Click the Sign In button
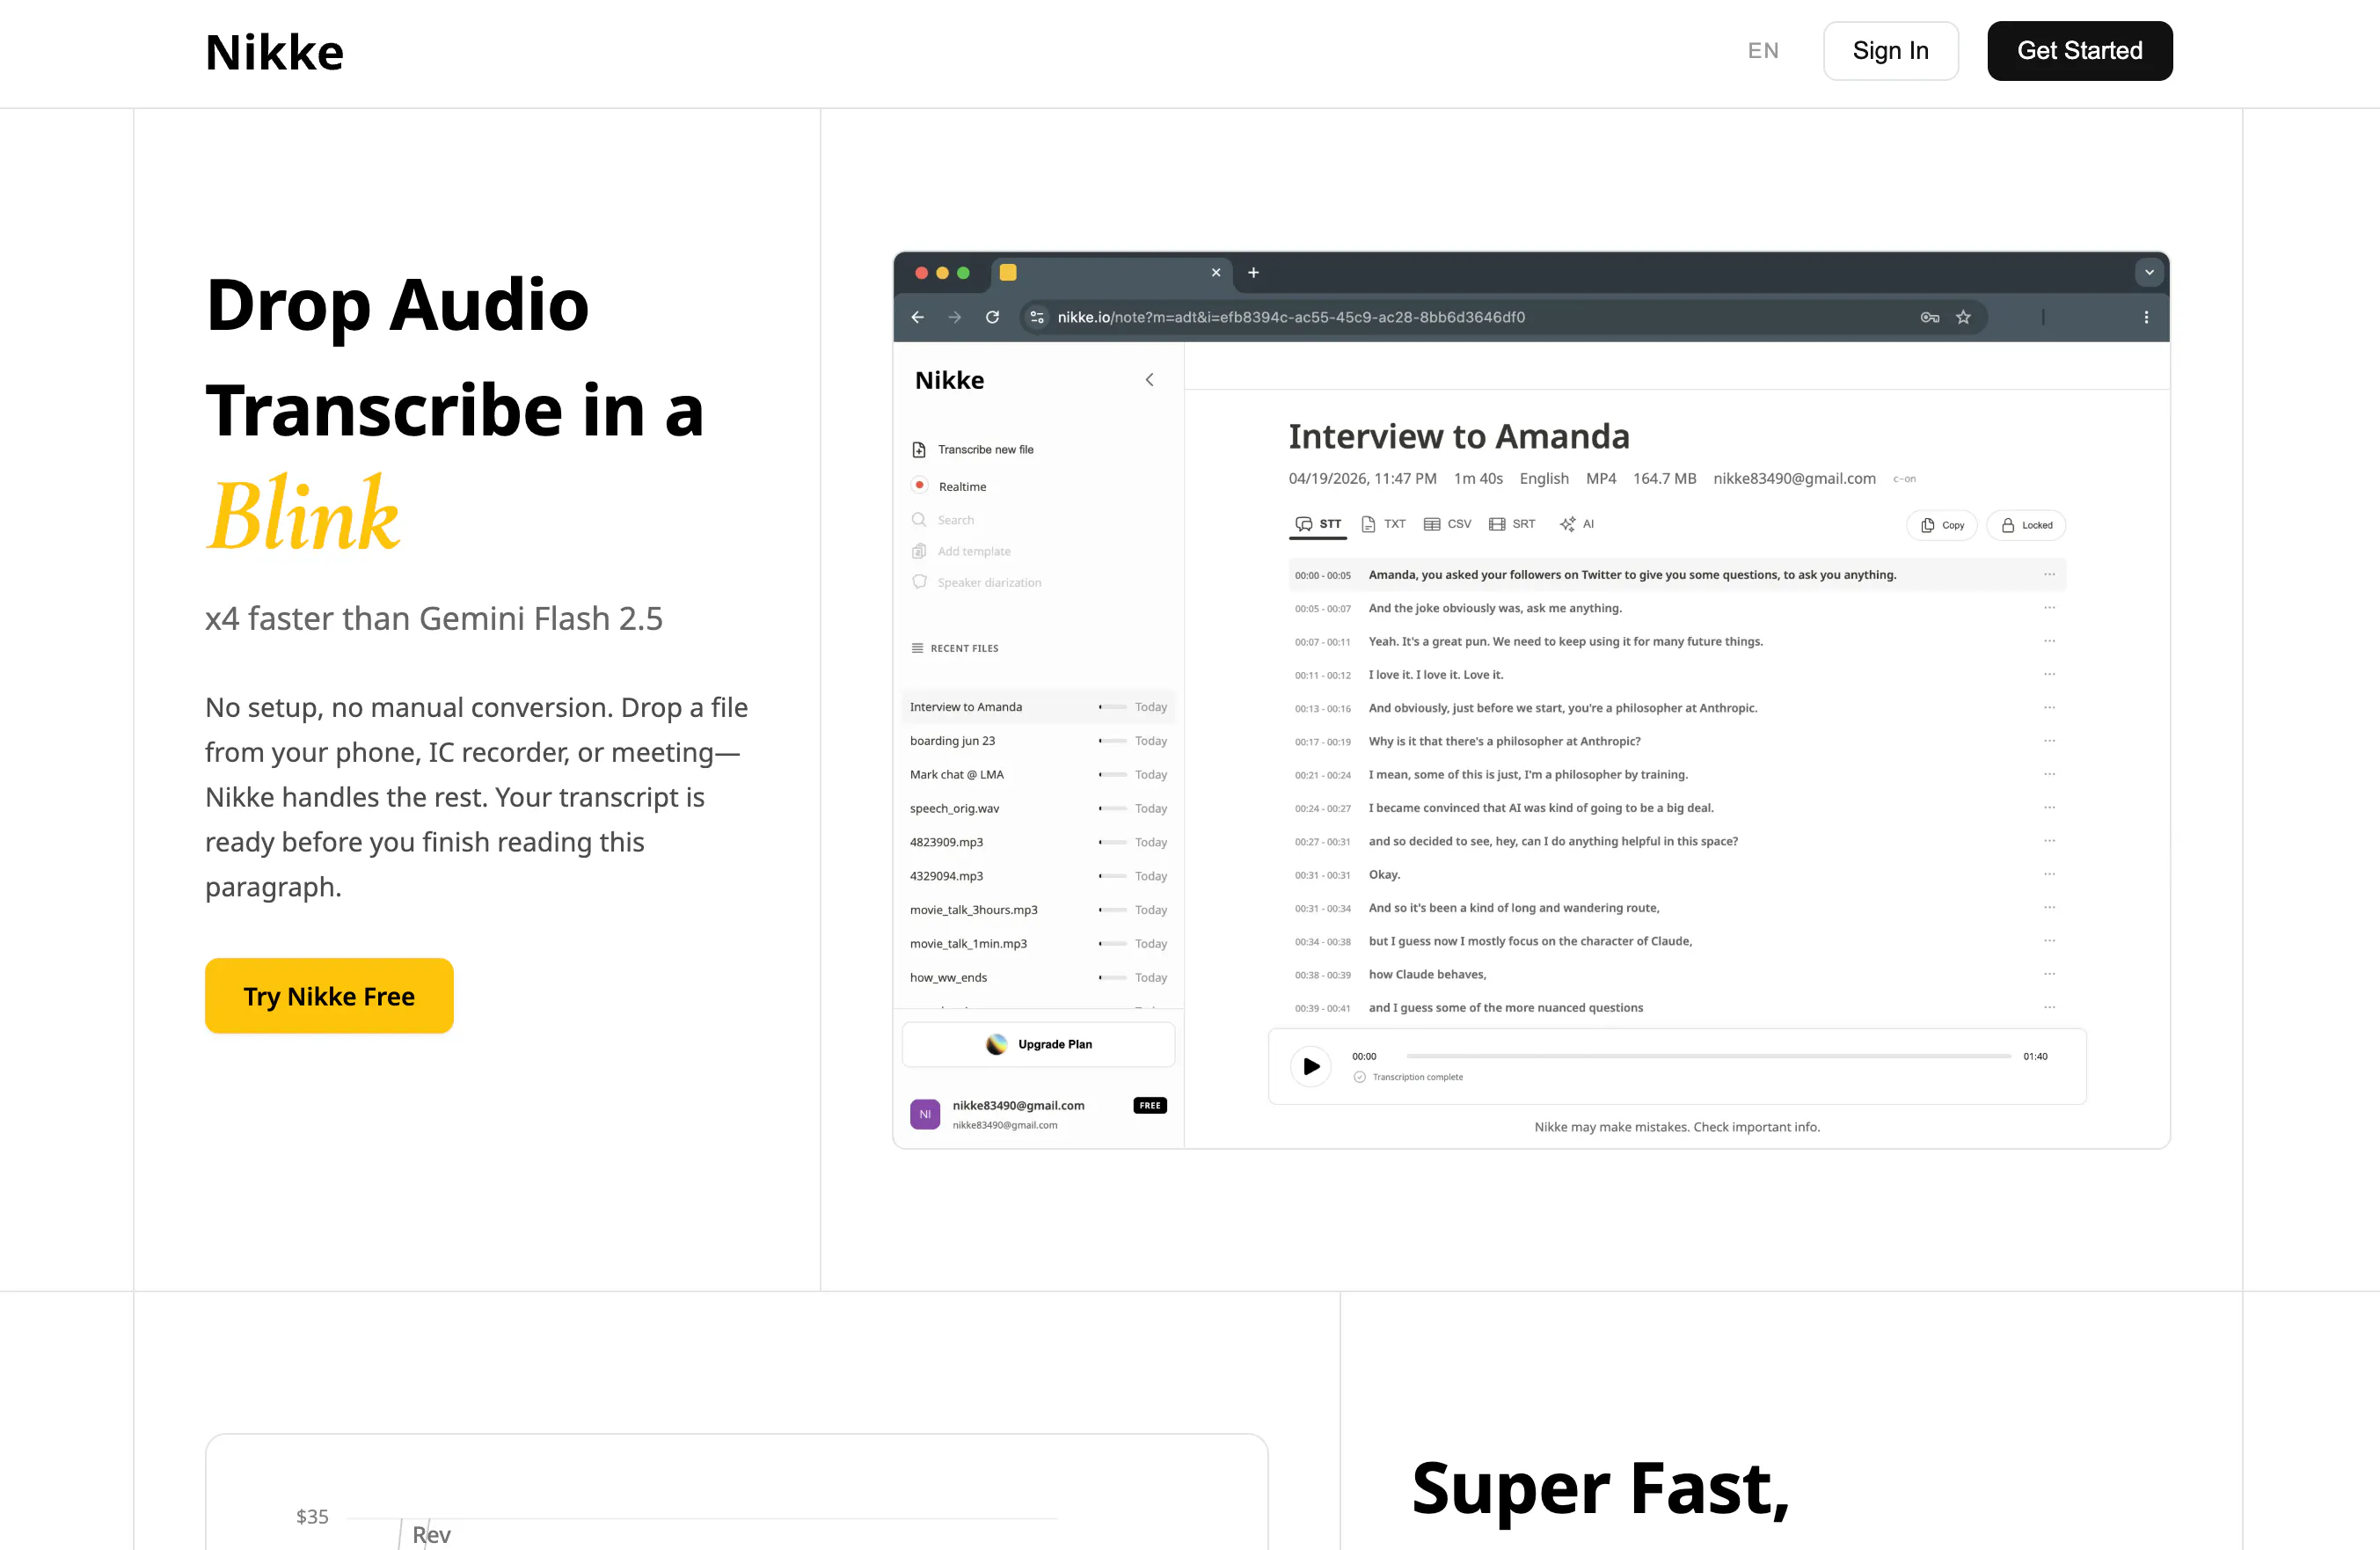Screen dimensions: 2380x1550 point(1890,51)
